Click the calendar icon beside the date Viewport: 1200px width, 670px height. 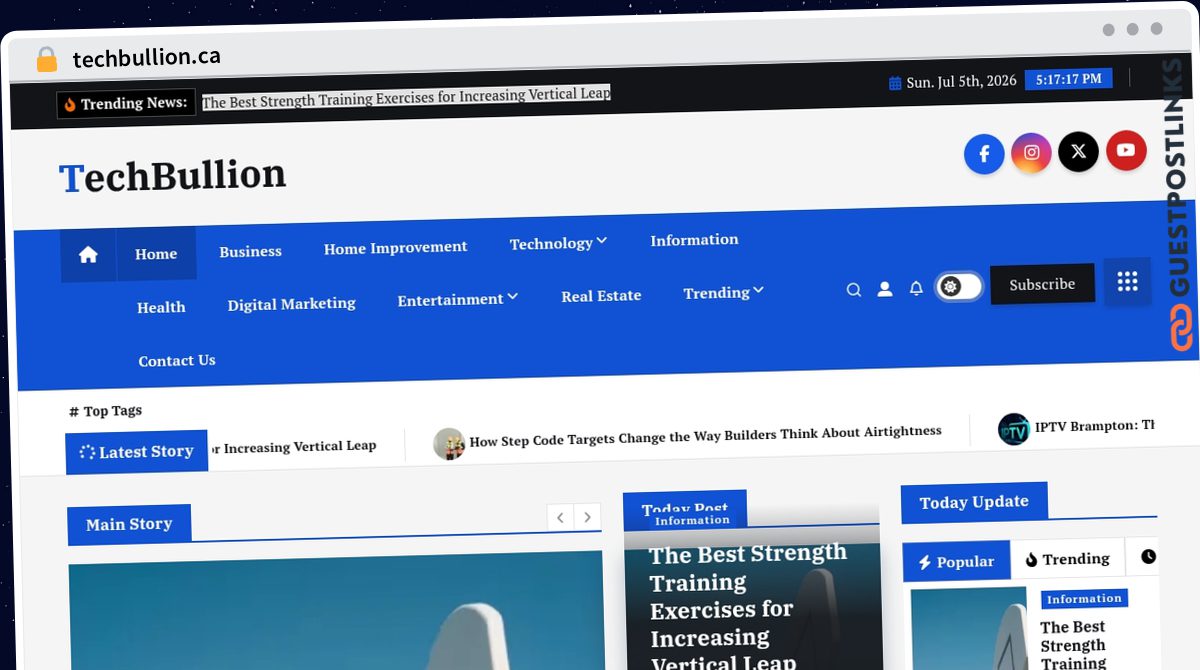(895, 83)
